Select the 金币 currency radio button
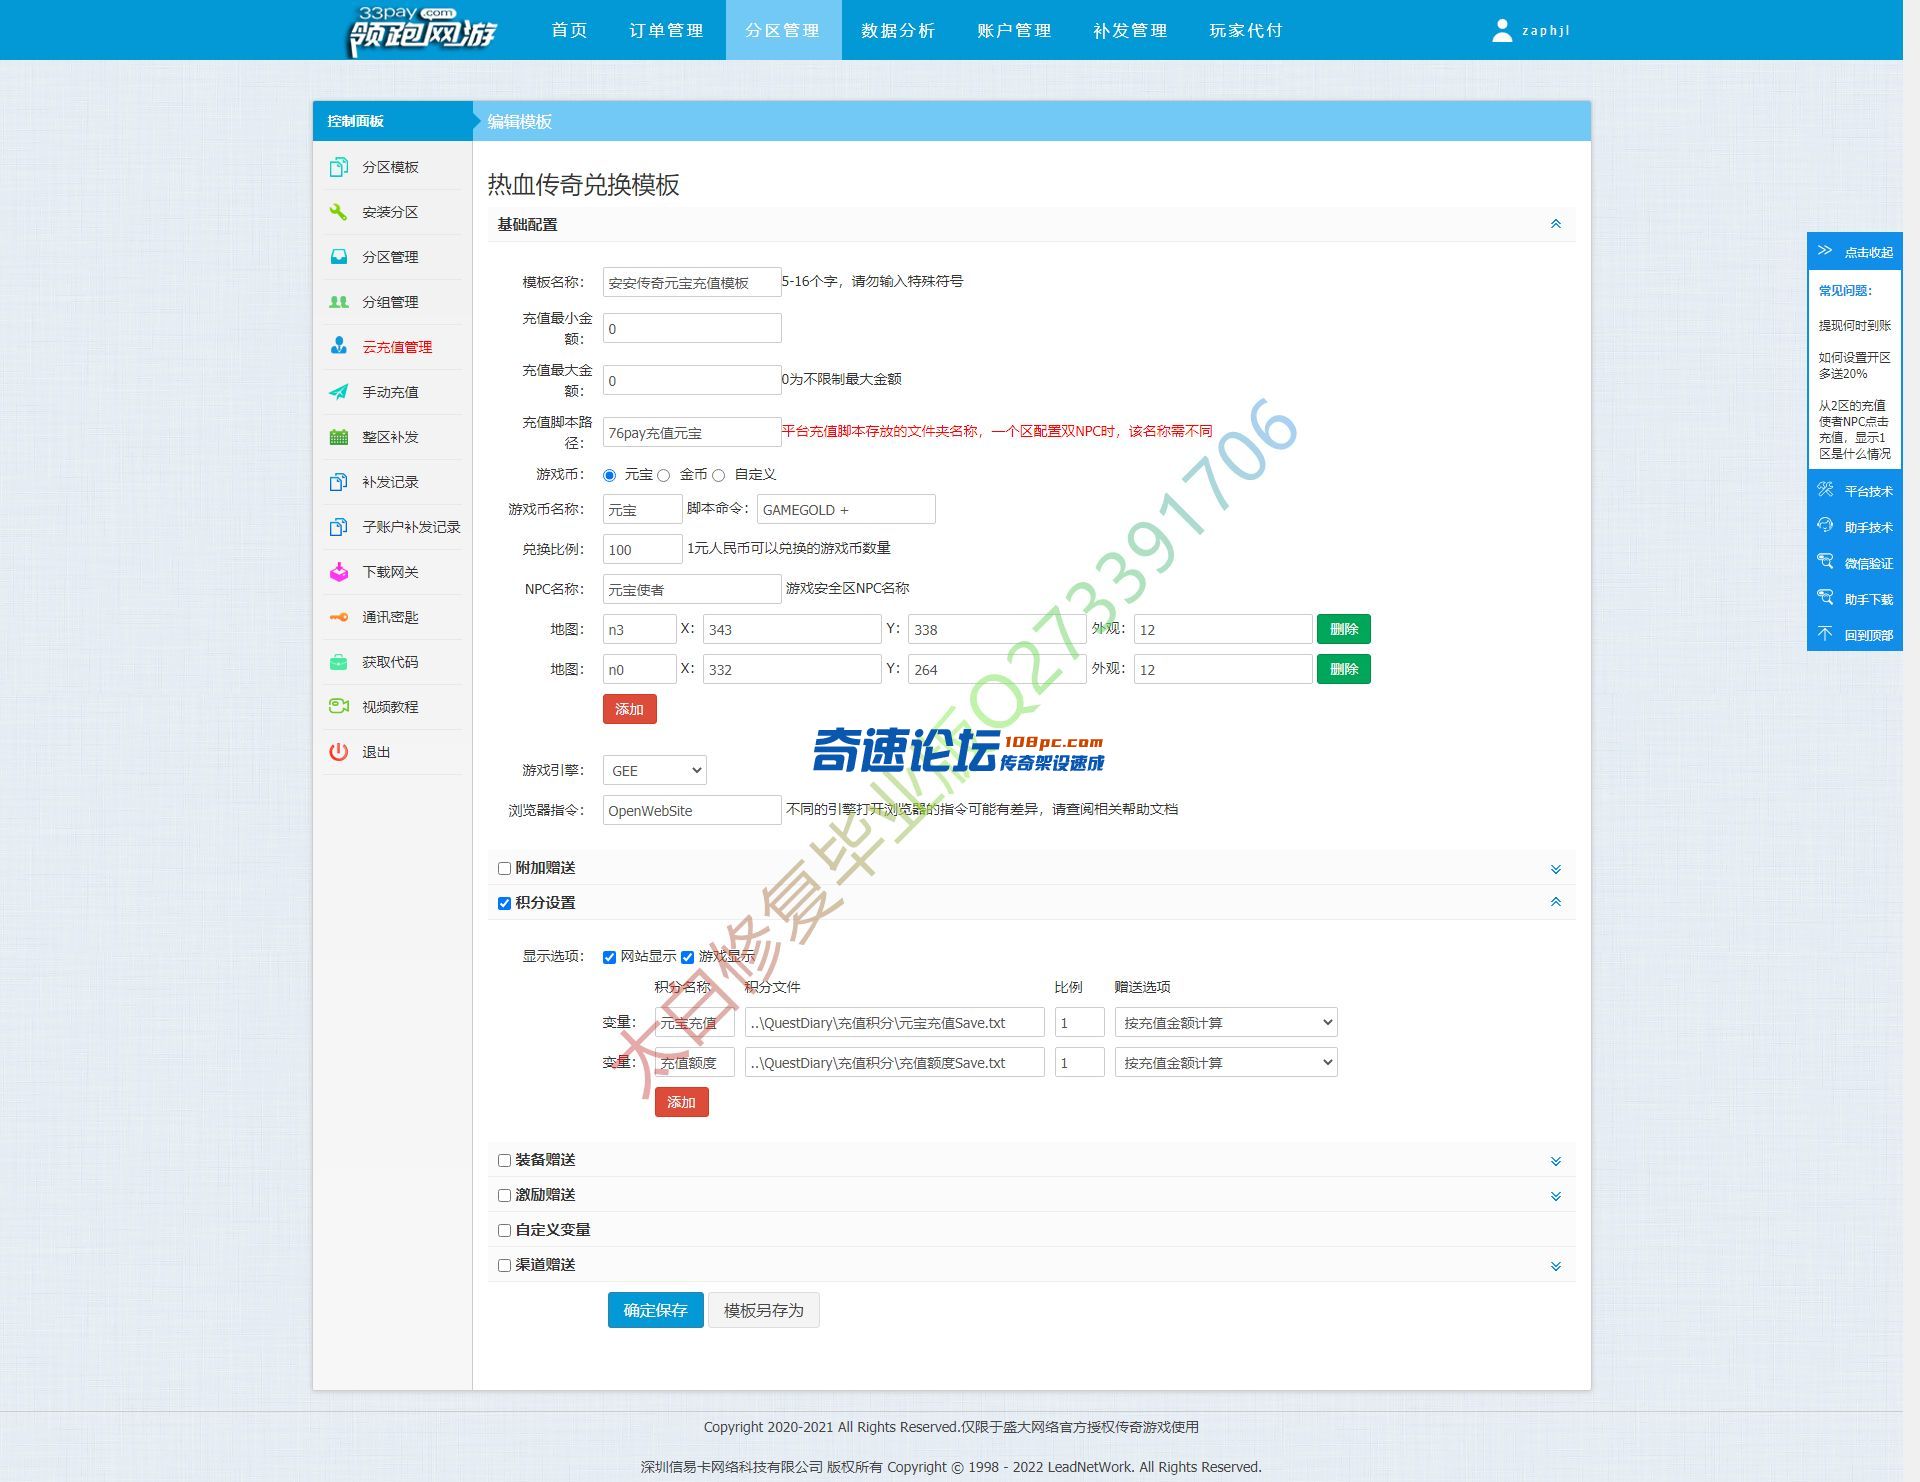 pyautogui.click(x=663, y=475)
